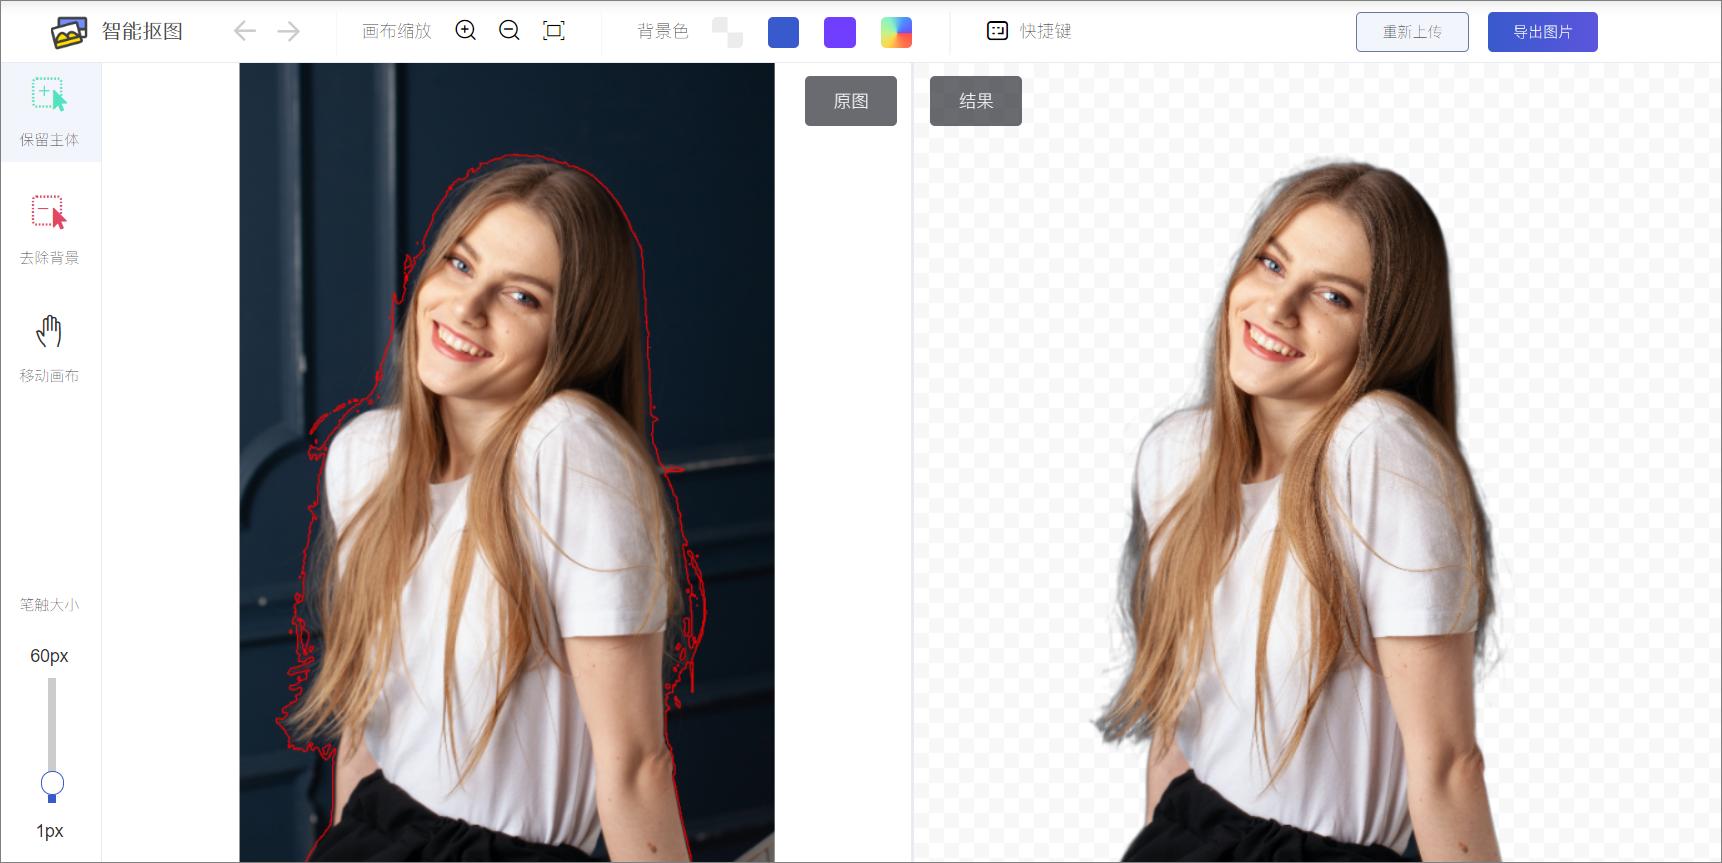Zoom in on the canvas
1722x863 pixels.
[465, 31]
